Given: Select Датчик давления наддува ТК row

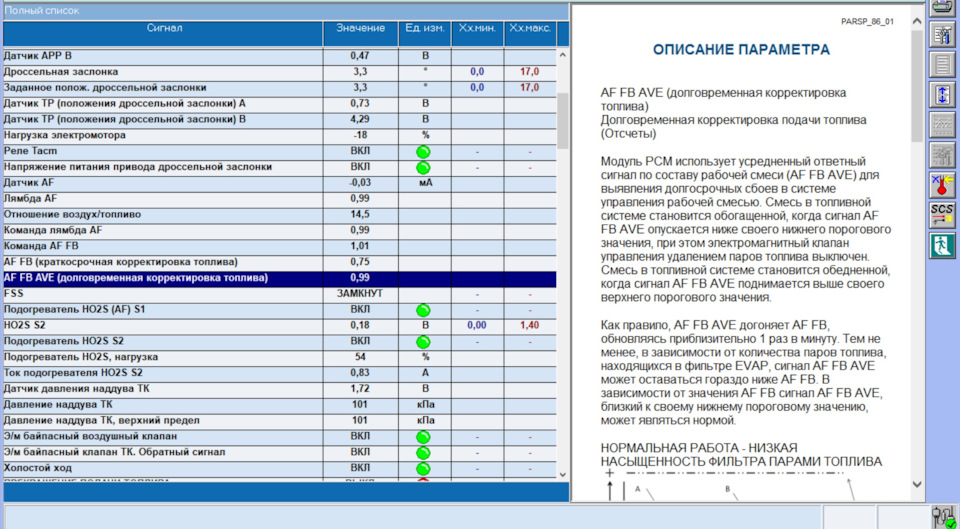Looking at the screenshot, I should point(280,389).
